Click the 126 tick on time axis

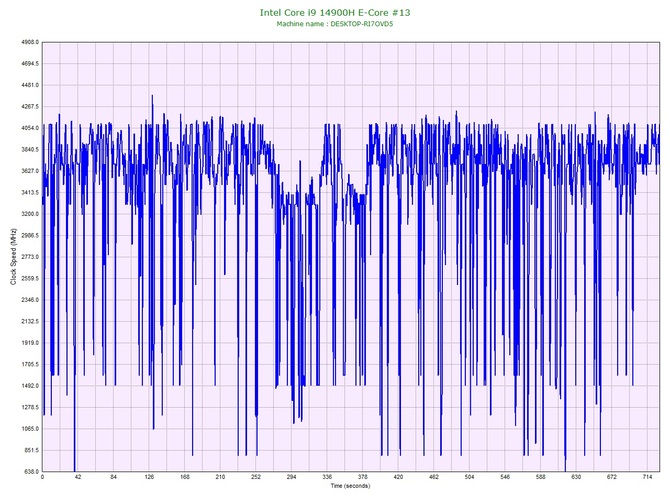[149, 477]
